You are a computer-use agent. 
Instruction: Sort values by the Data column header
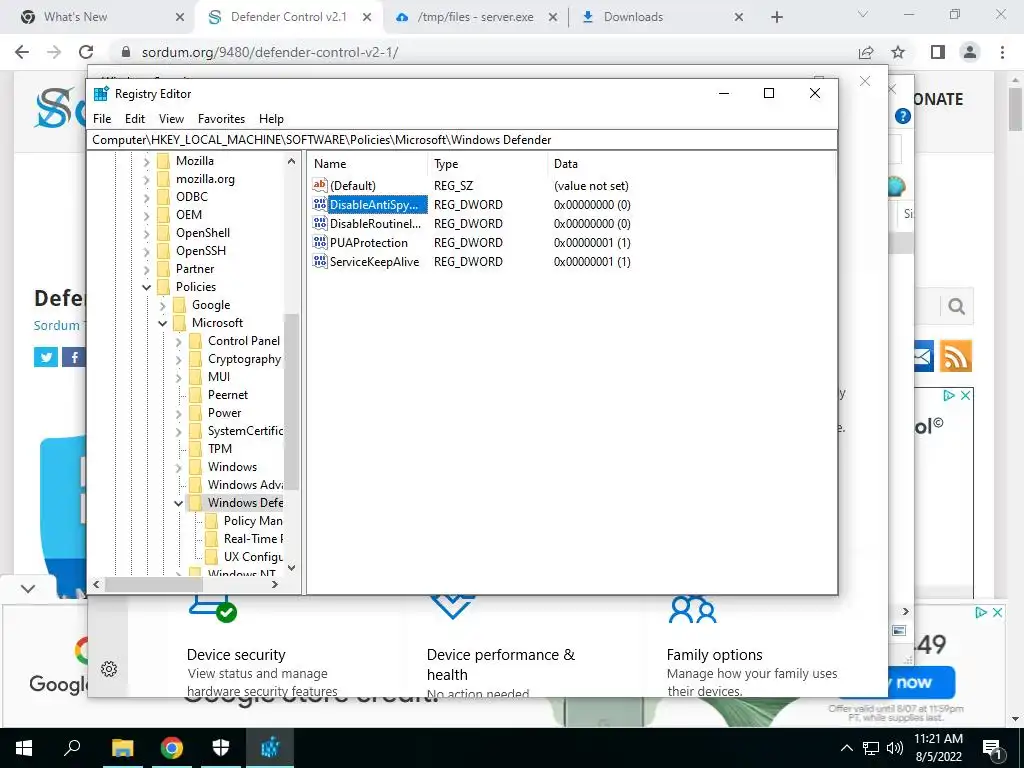click(691, 164)
